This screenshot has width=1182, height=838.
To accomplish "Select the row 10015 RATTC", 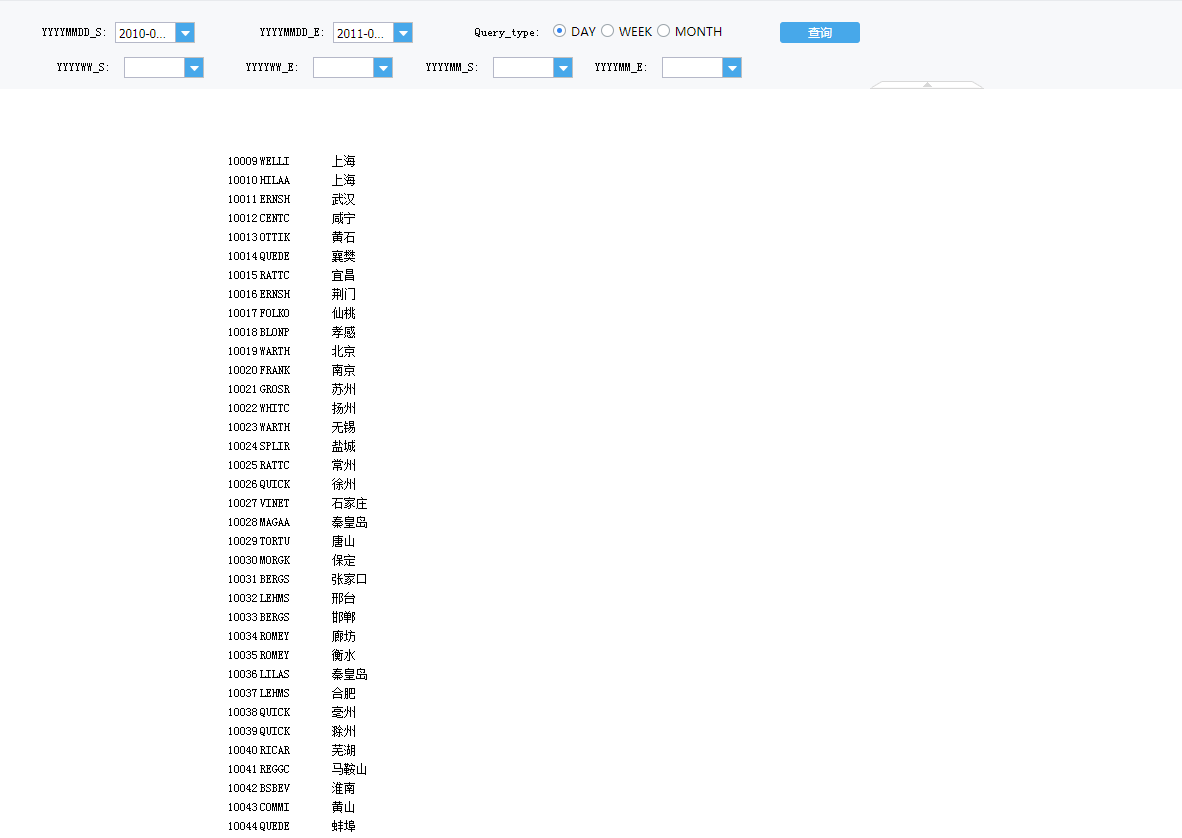I will click(x=292, y=275).
